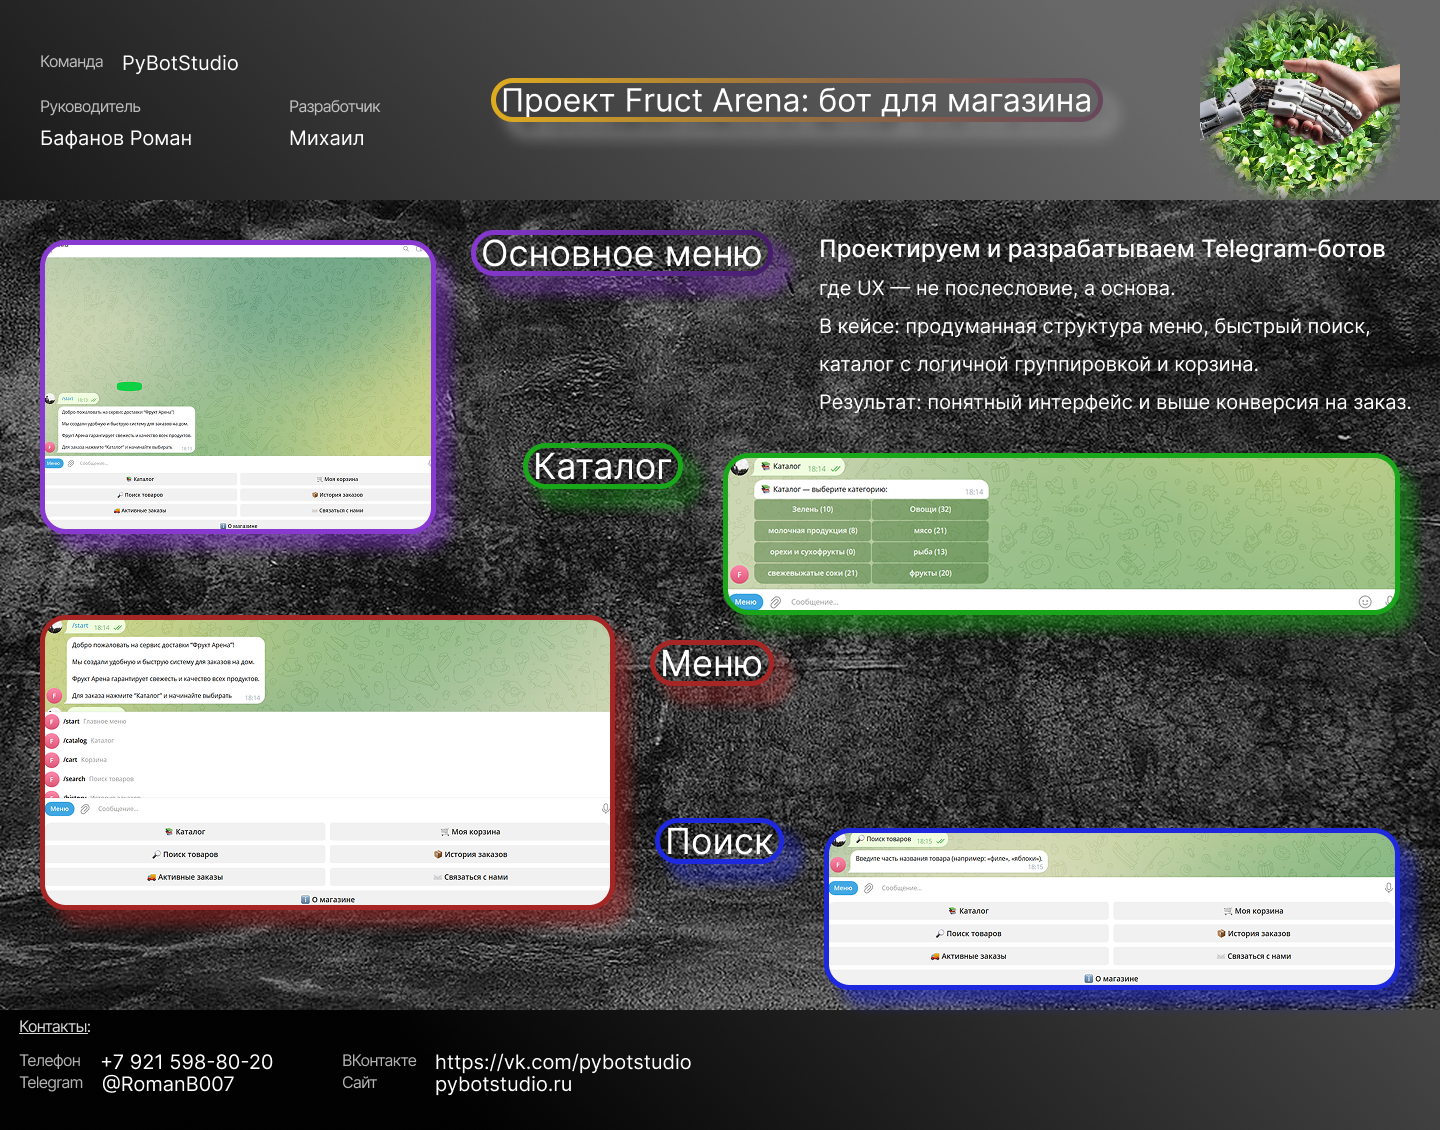Click the paperclip icon in the blue-framed Поиск screenshot

click(x=868, y=888)
